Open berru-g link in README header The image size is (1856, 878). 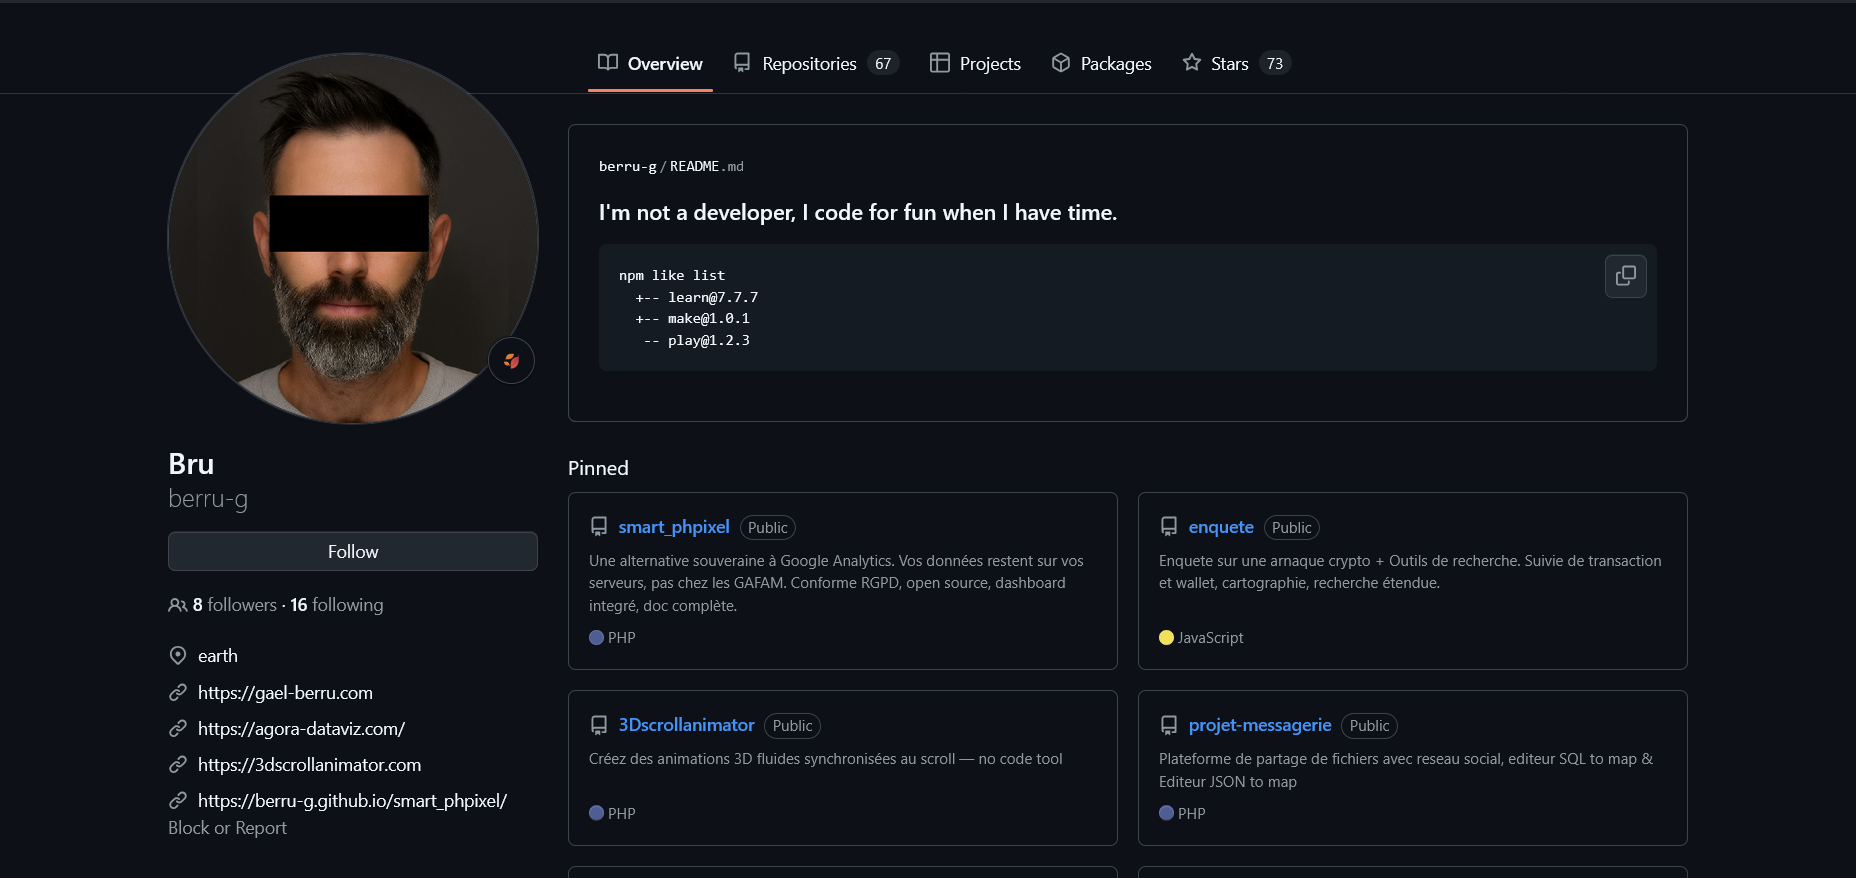[627, 166]
